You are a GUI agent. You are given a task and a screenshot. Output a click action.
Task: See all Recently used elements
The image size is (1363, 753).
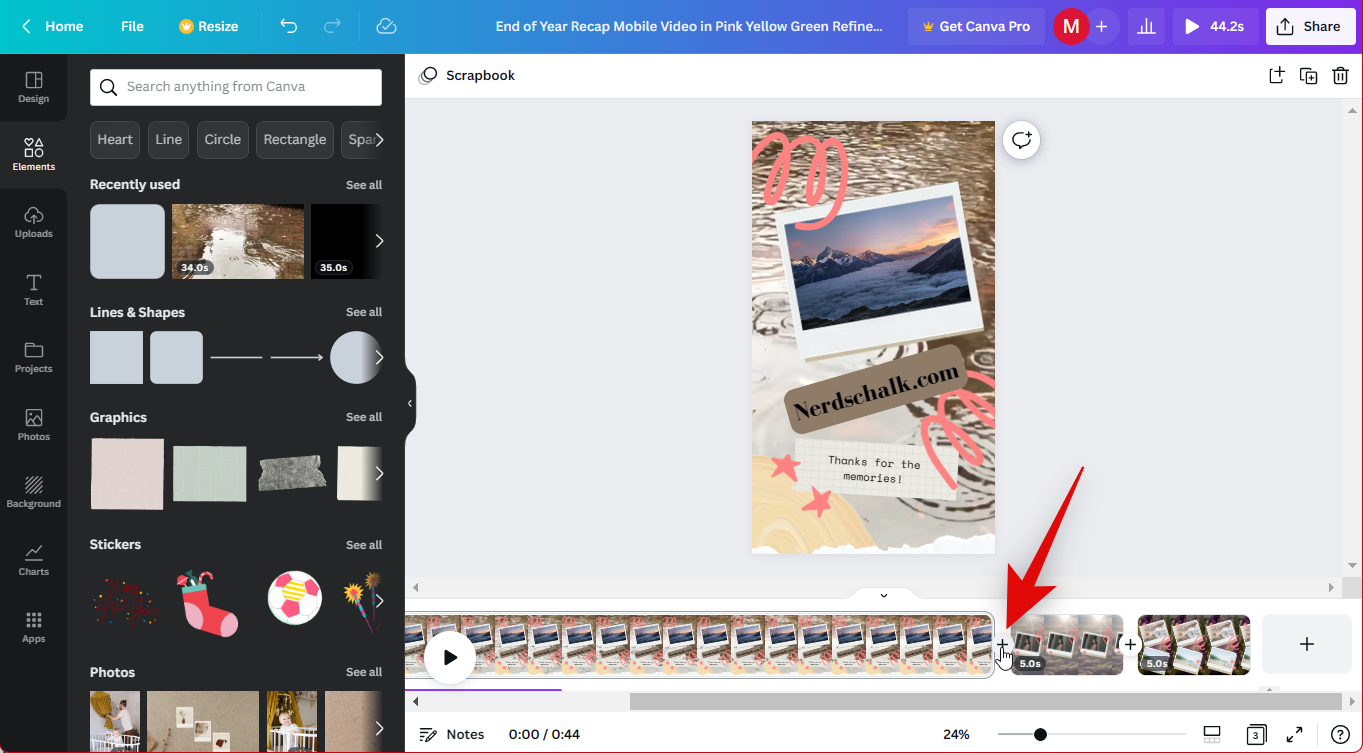[x=364, y=185]
